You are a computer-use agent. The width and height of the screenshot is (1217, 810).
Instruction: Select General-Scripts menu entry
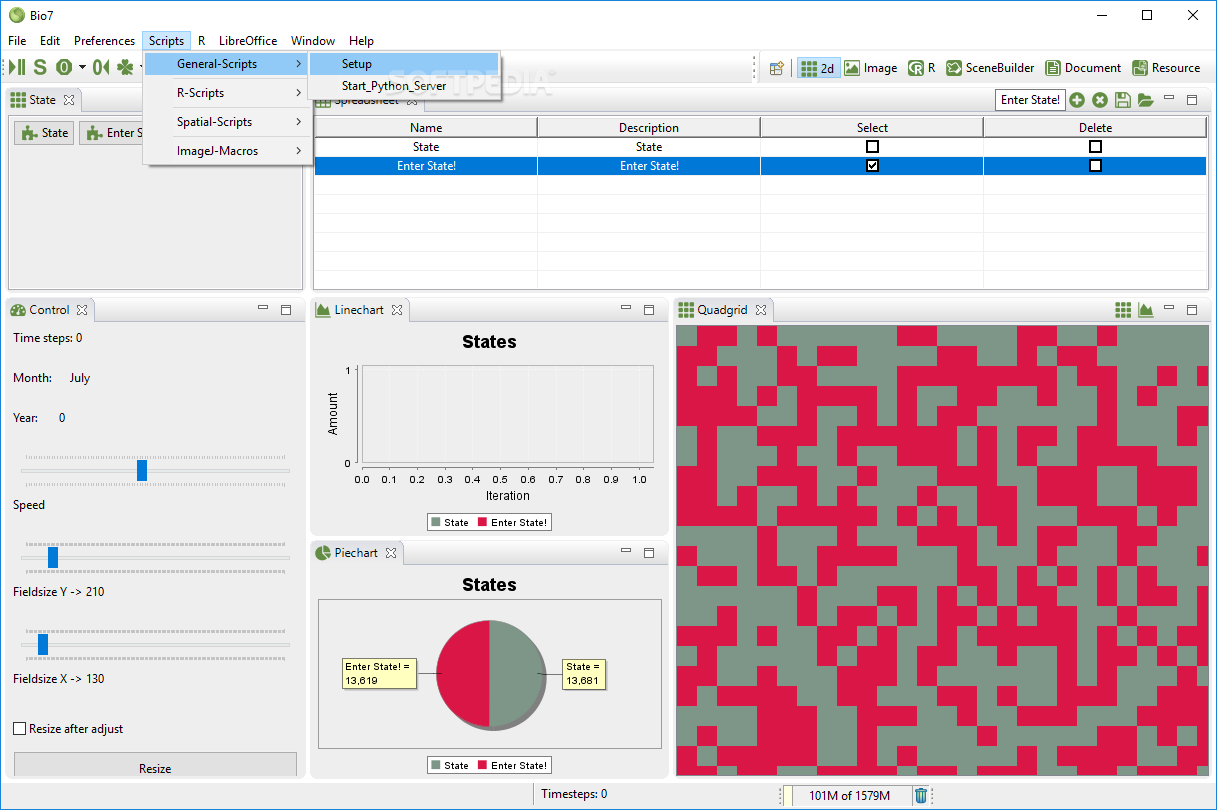coord(229,64)
